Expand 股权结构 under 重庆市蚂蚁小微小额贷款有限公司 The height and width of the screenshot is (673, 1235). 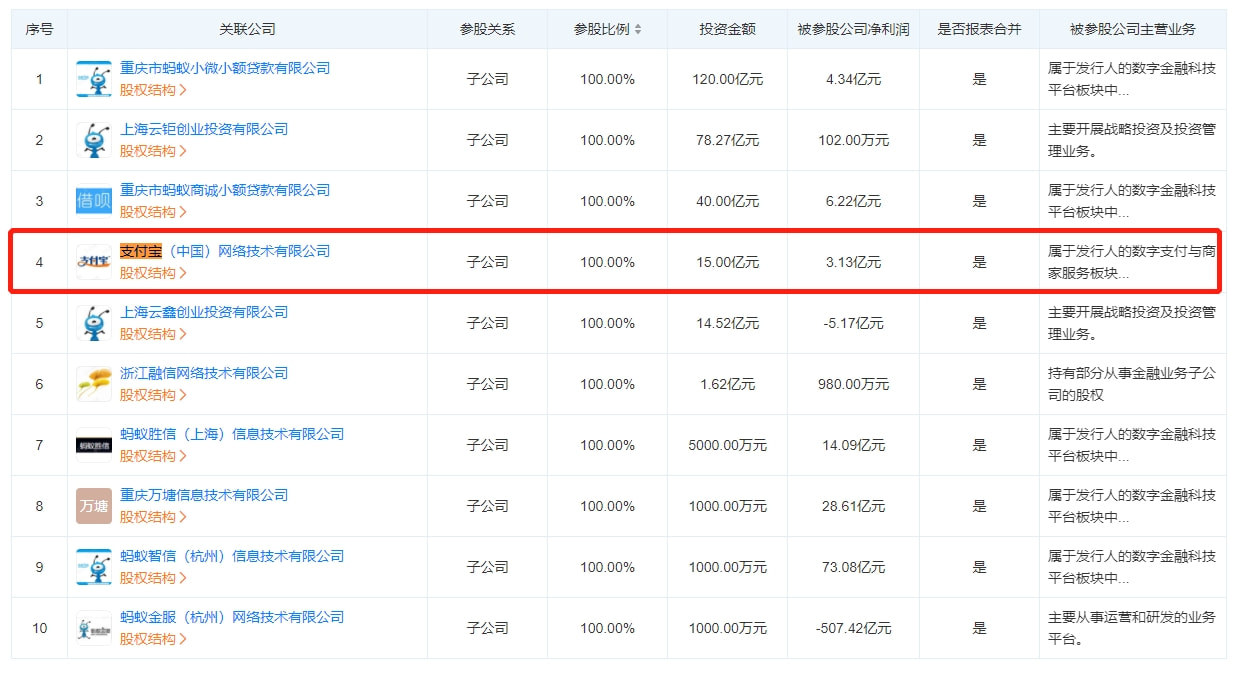point(153,90)
